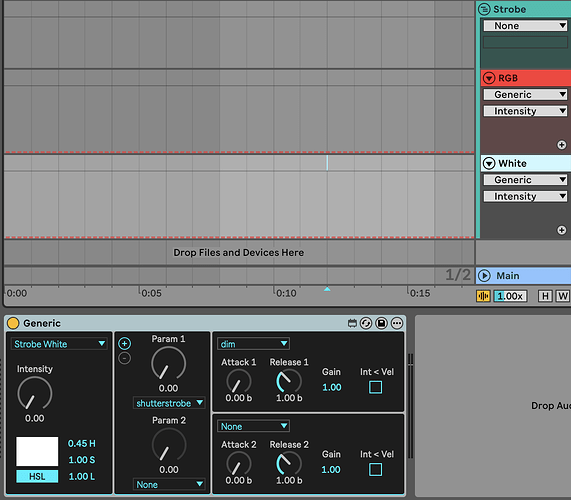Open the shutterstrobe parameter dropdown
The width and height of the screenshot is (571, 500).
pyautogui.click(x=169, y=403)
